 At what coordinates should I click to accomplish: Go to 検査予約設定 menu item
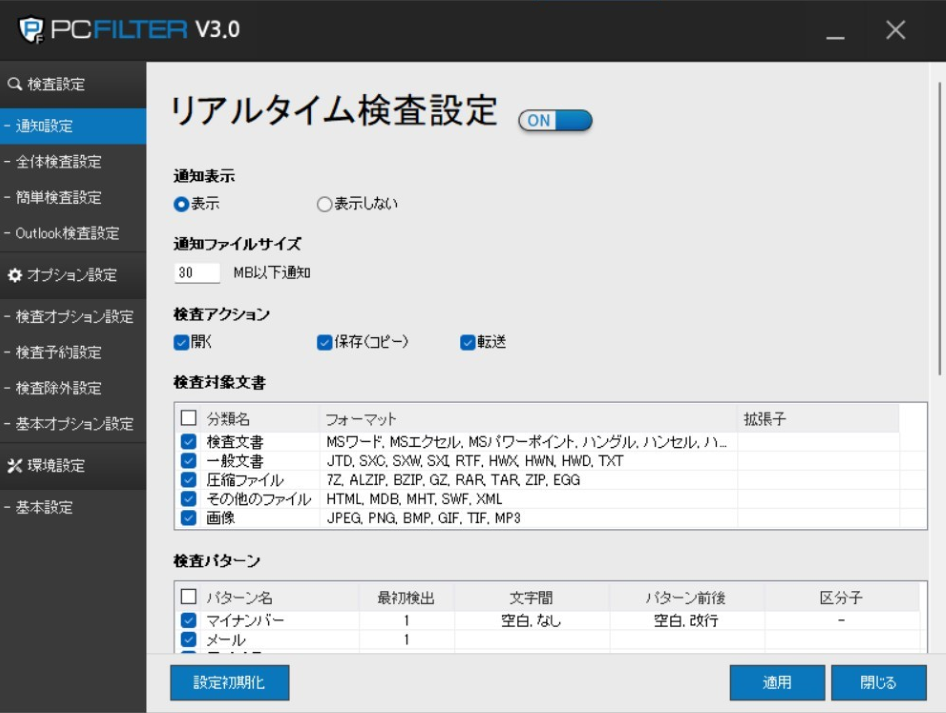point(58,352)
